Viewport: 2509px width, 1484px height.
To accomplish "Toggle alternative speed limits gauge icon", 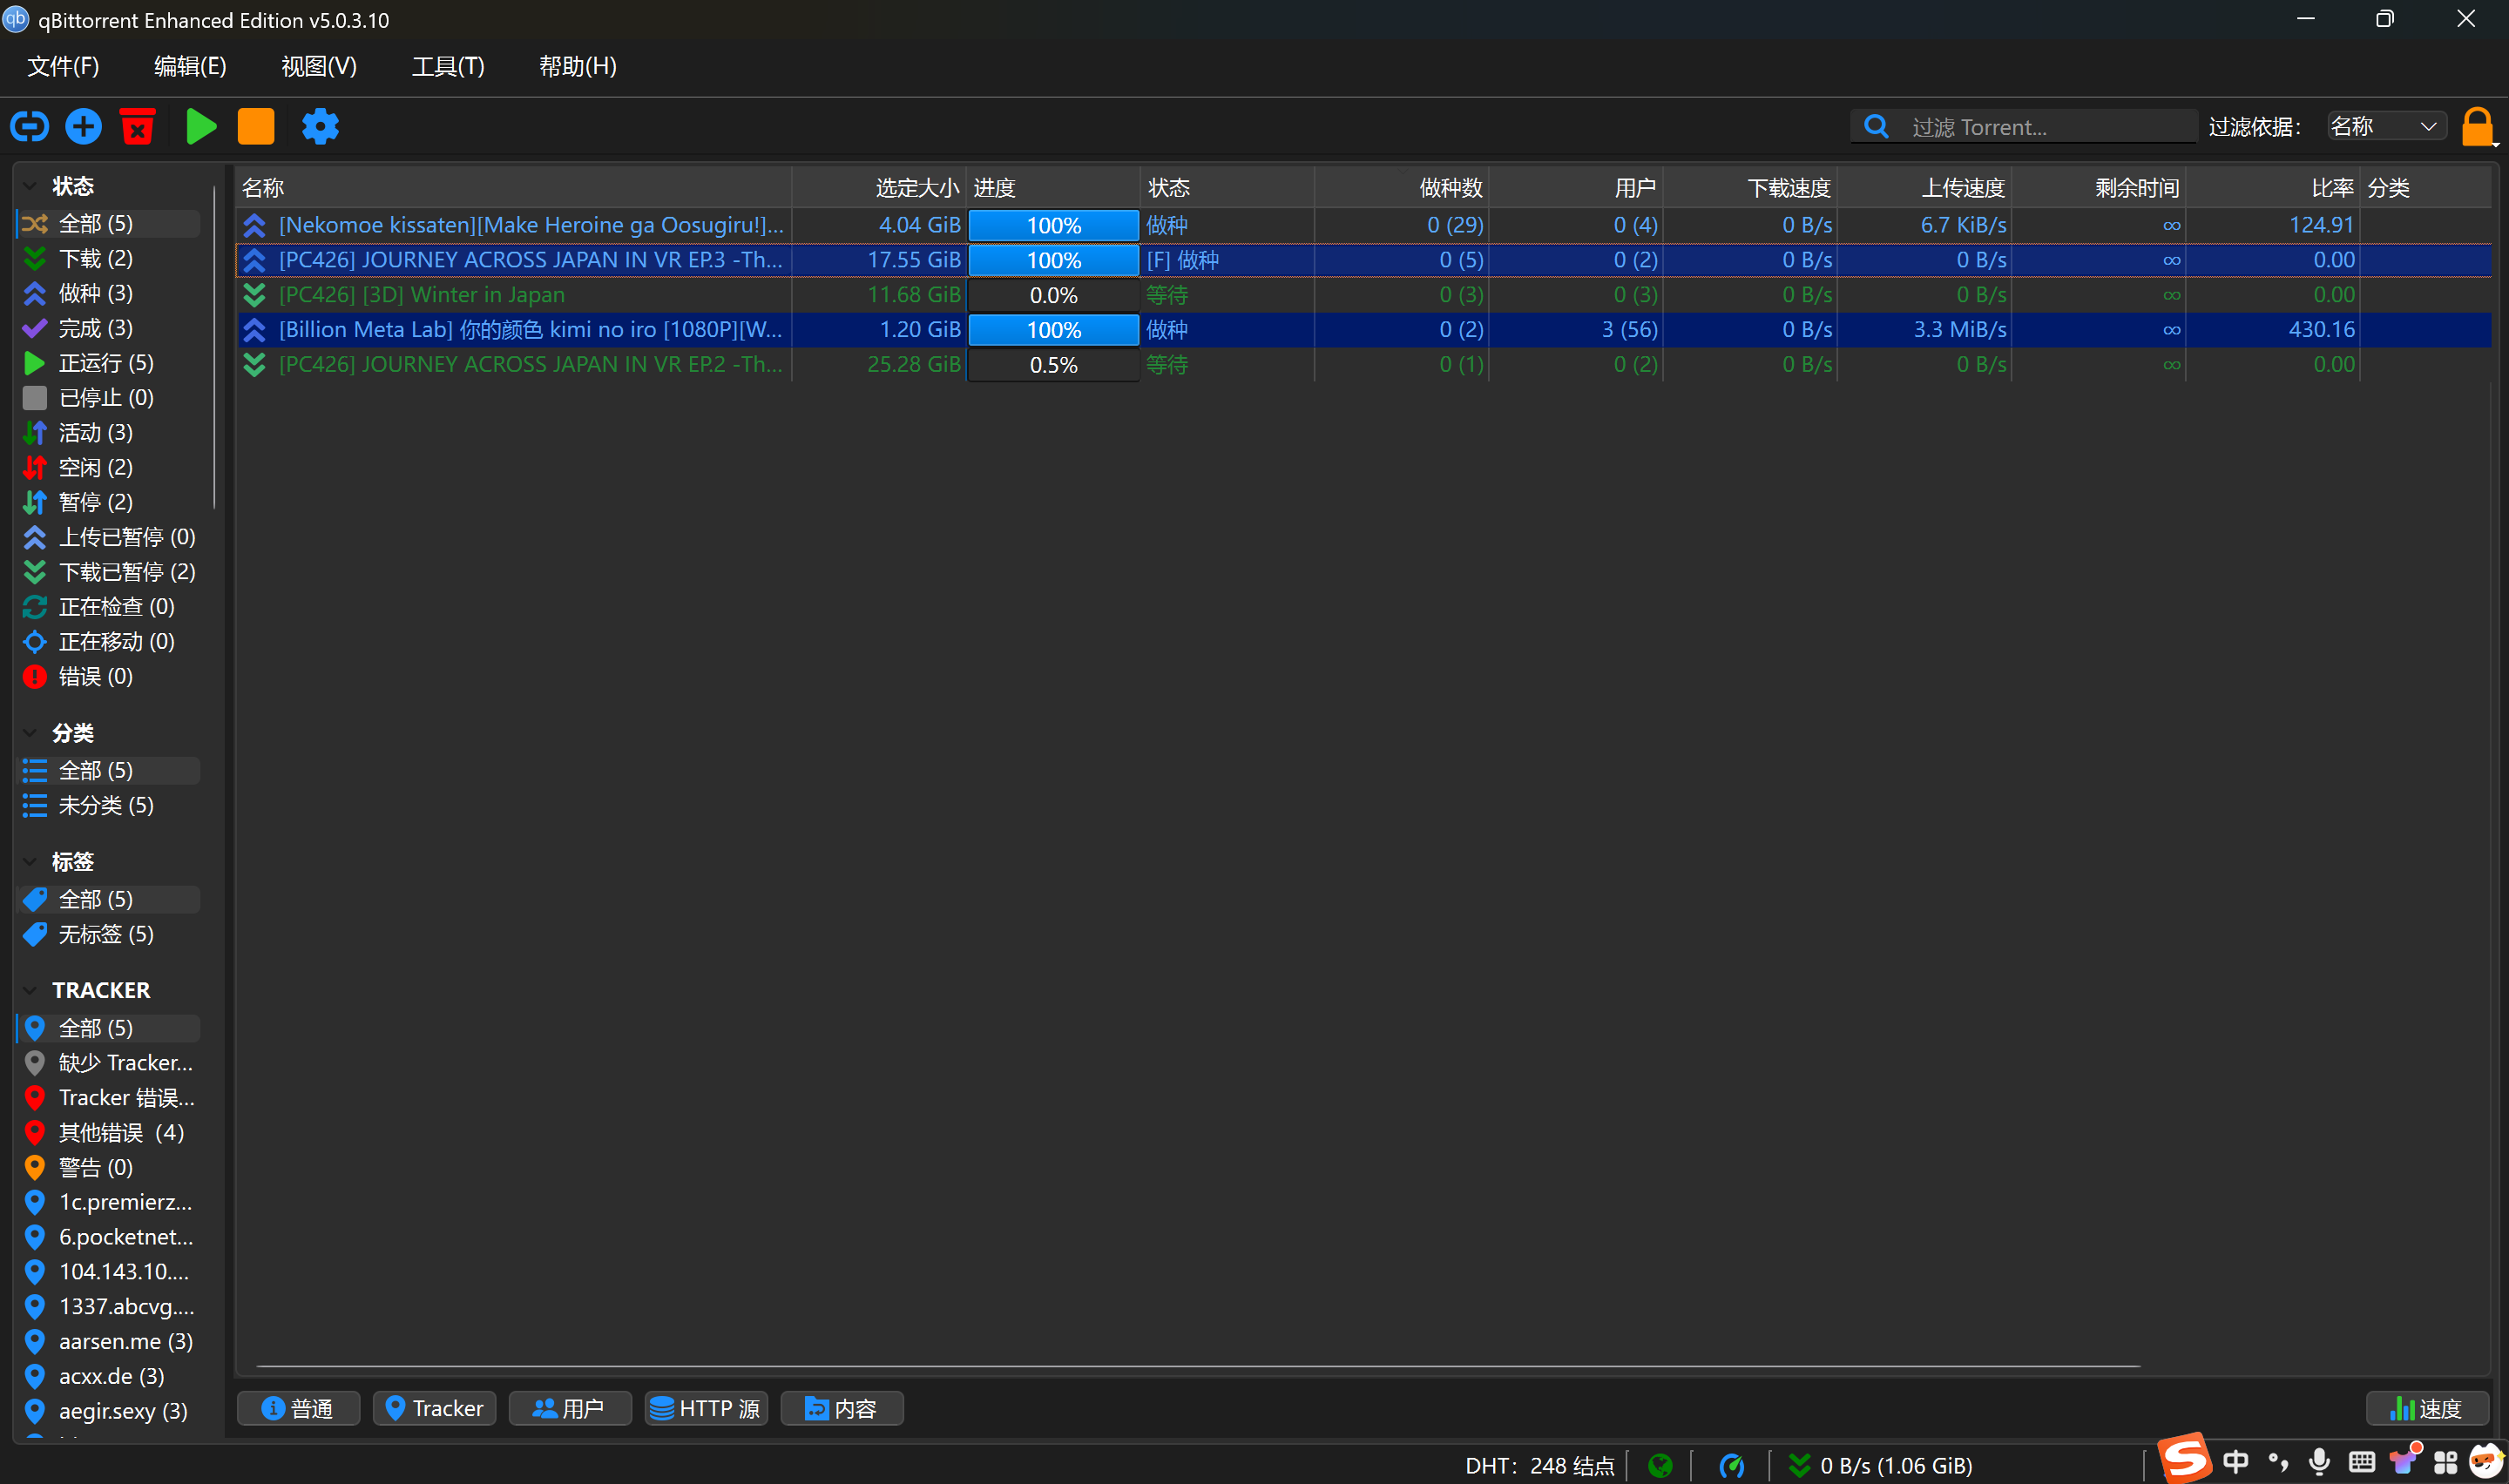I will pyautogui.click(x=1731, y=1466).
